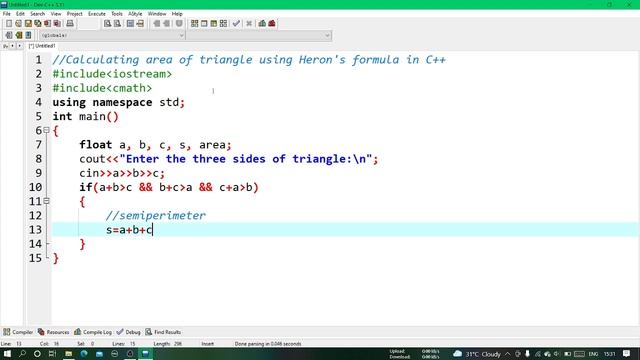Open File Explorer from the taskbar
Screen dimensions: 640x360
pos(69,354)
